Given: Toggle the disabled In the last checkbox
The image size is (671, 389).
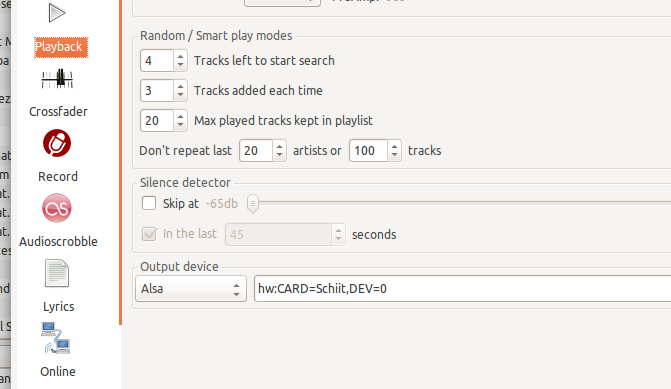Looking at the screenshot, I should pyautogui.click(x=149, y=234).
